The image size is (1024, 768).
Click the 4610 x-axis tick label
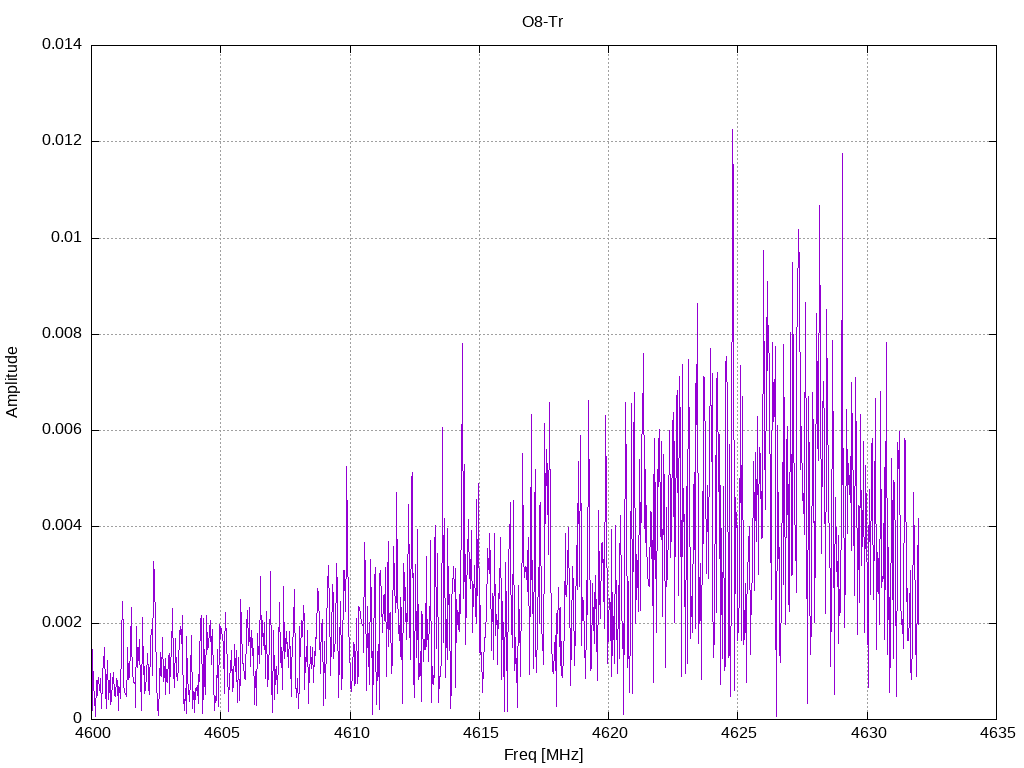point(350,733)
